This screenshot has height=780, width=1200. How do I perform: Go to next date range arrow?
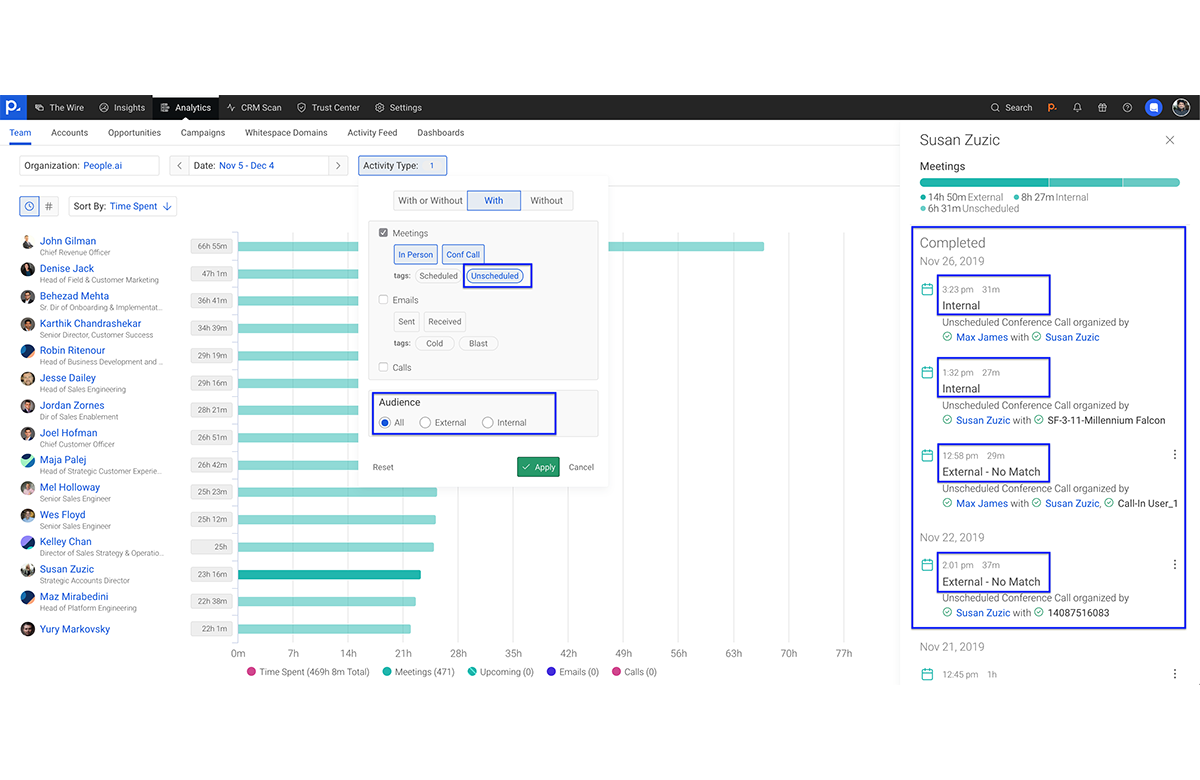(x=339, y=166)
